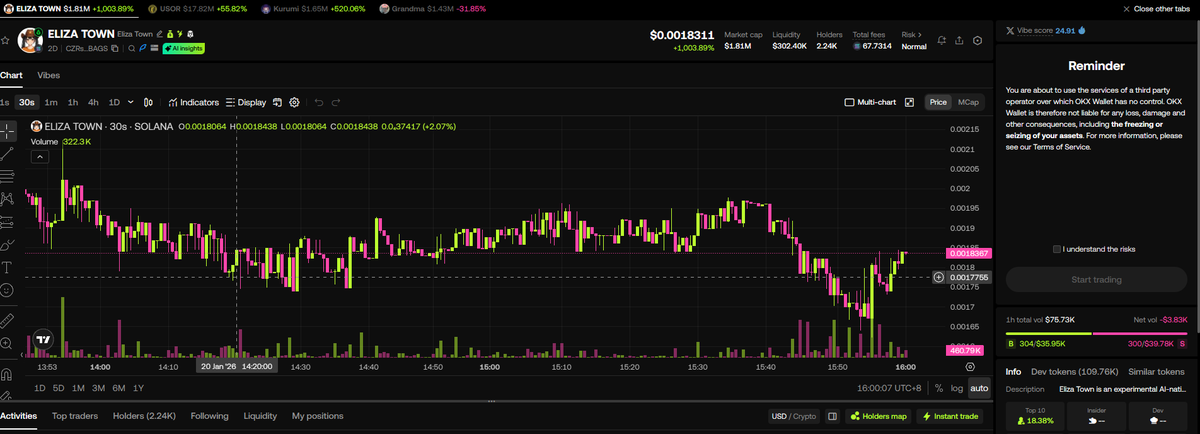The image size is (1200, 434).
Task: Open the timezone UTC+8 selector
Action: [889, 388]
